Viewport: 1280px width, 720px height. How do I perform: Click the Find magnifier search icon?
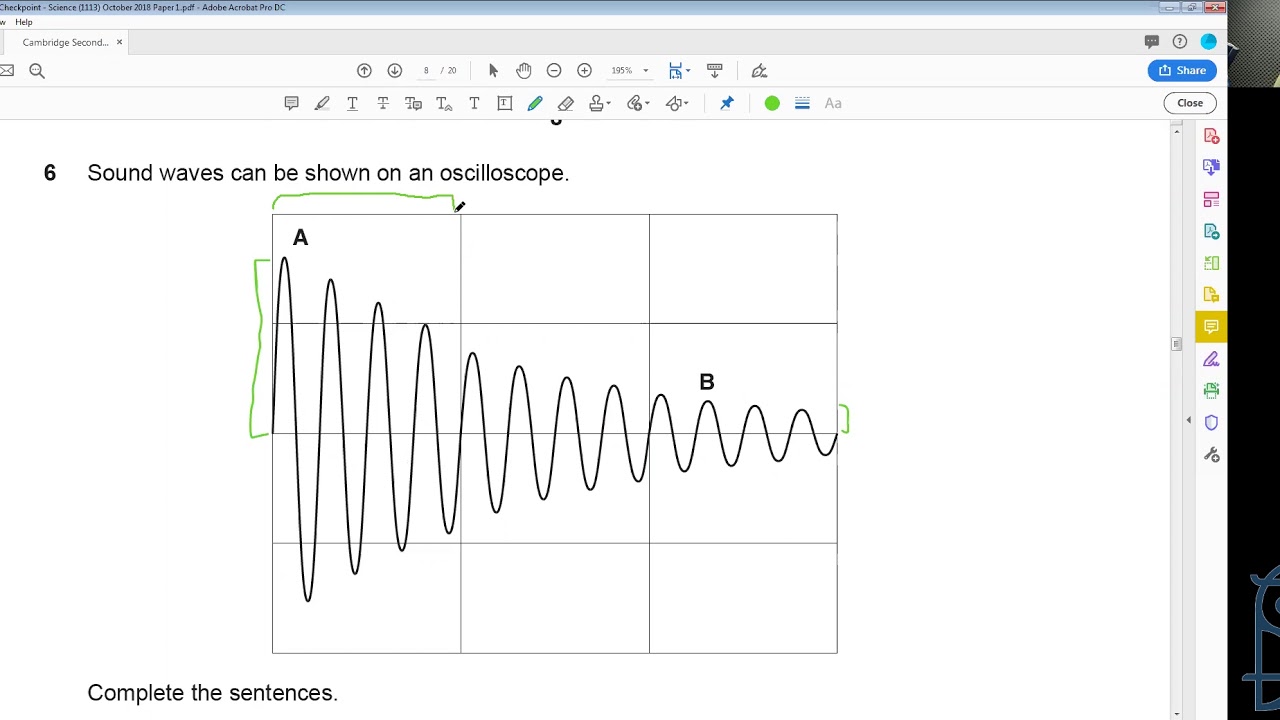point(37,70)
